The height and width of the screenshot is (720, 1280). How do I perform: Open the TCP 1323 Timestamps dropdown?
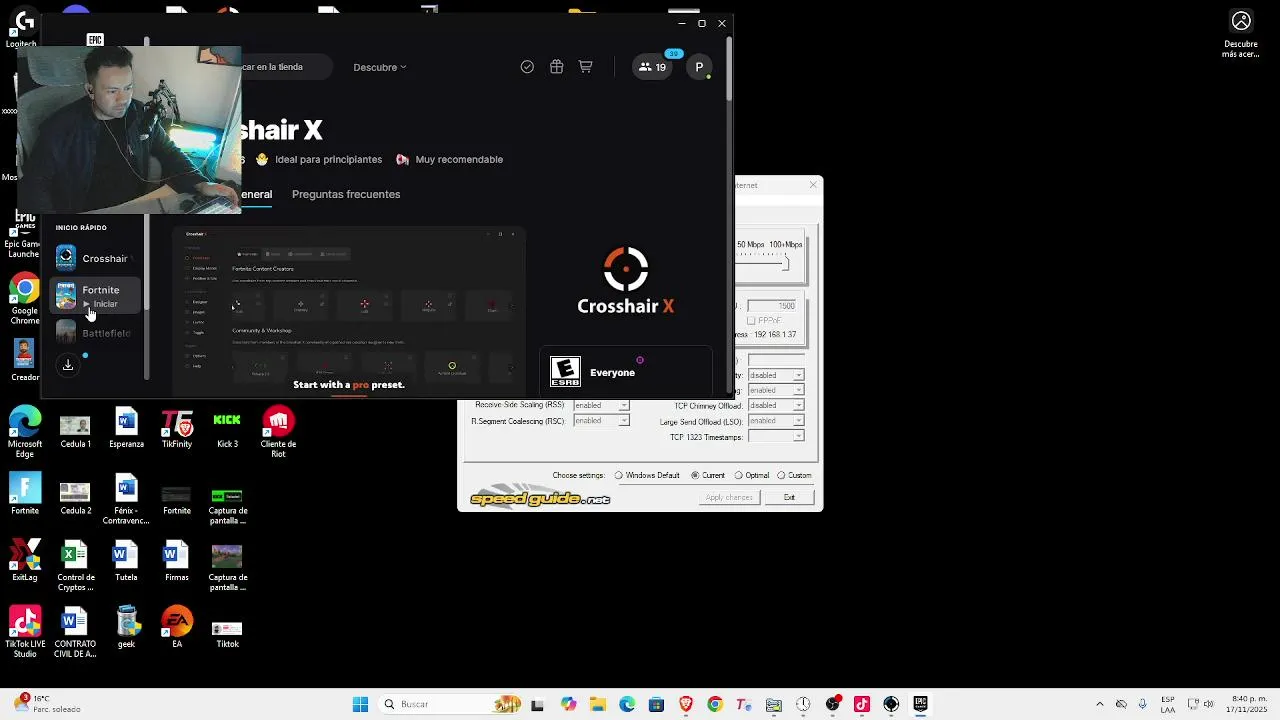pyautogui.click(x=776, y=437)
